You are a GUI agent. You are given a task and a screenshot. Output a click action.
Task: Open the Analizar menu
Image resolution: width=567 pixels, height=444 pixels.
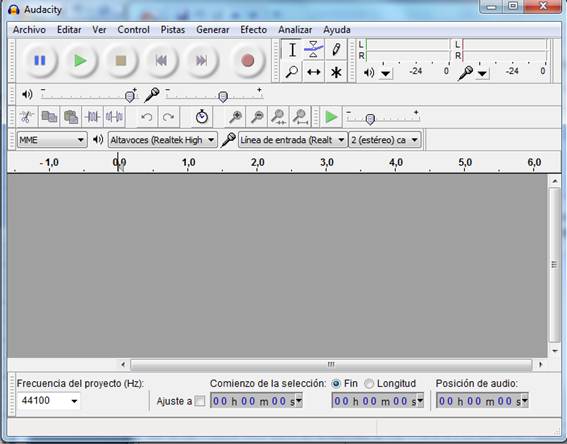(x=295, y=30)
